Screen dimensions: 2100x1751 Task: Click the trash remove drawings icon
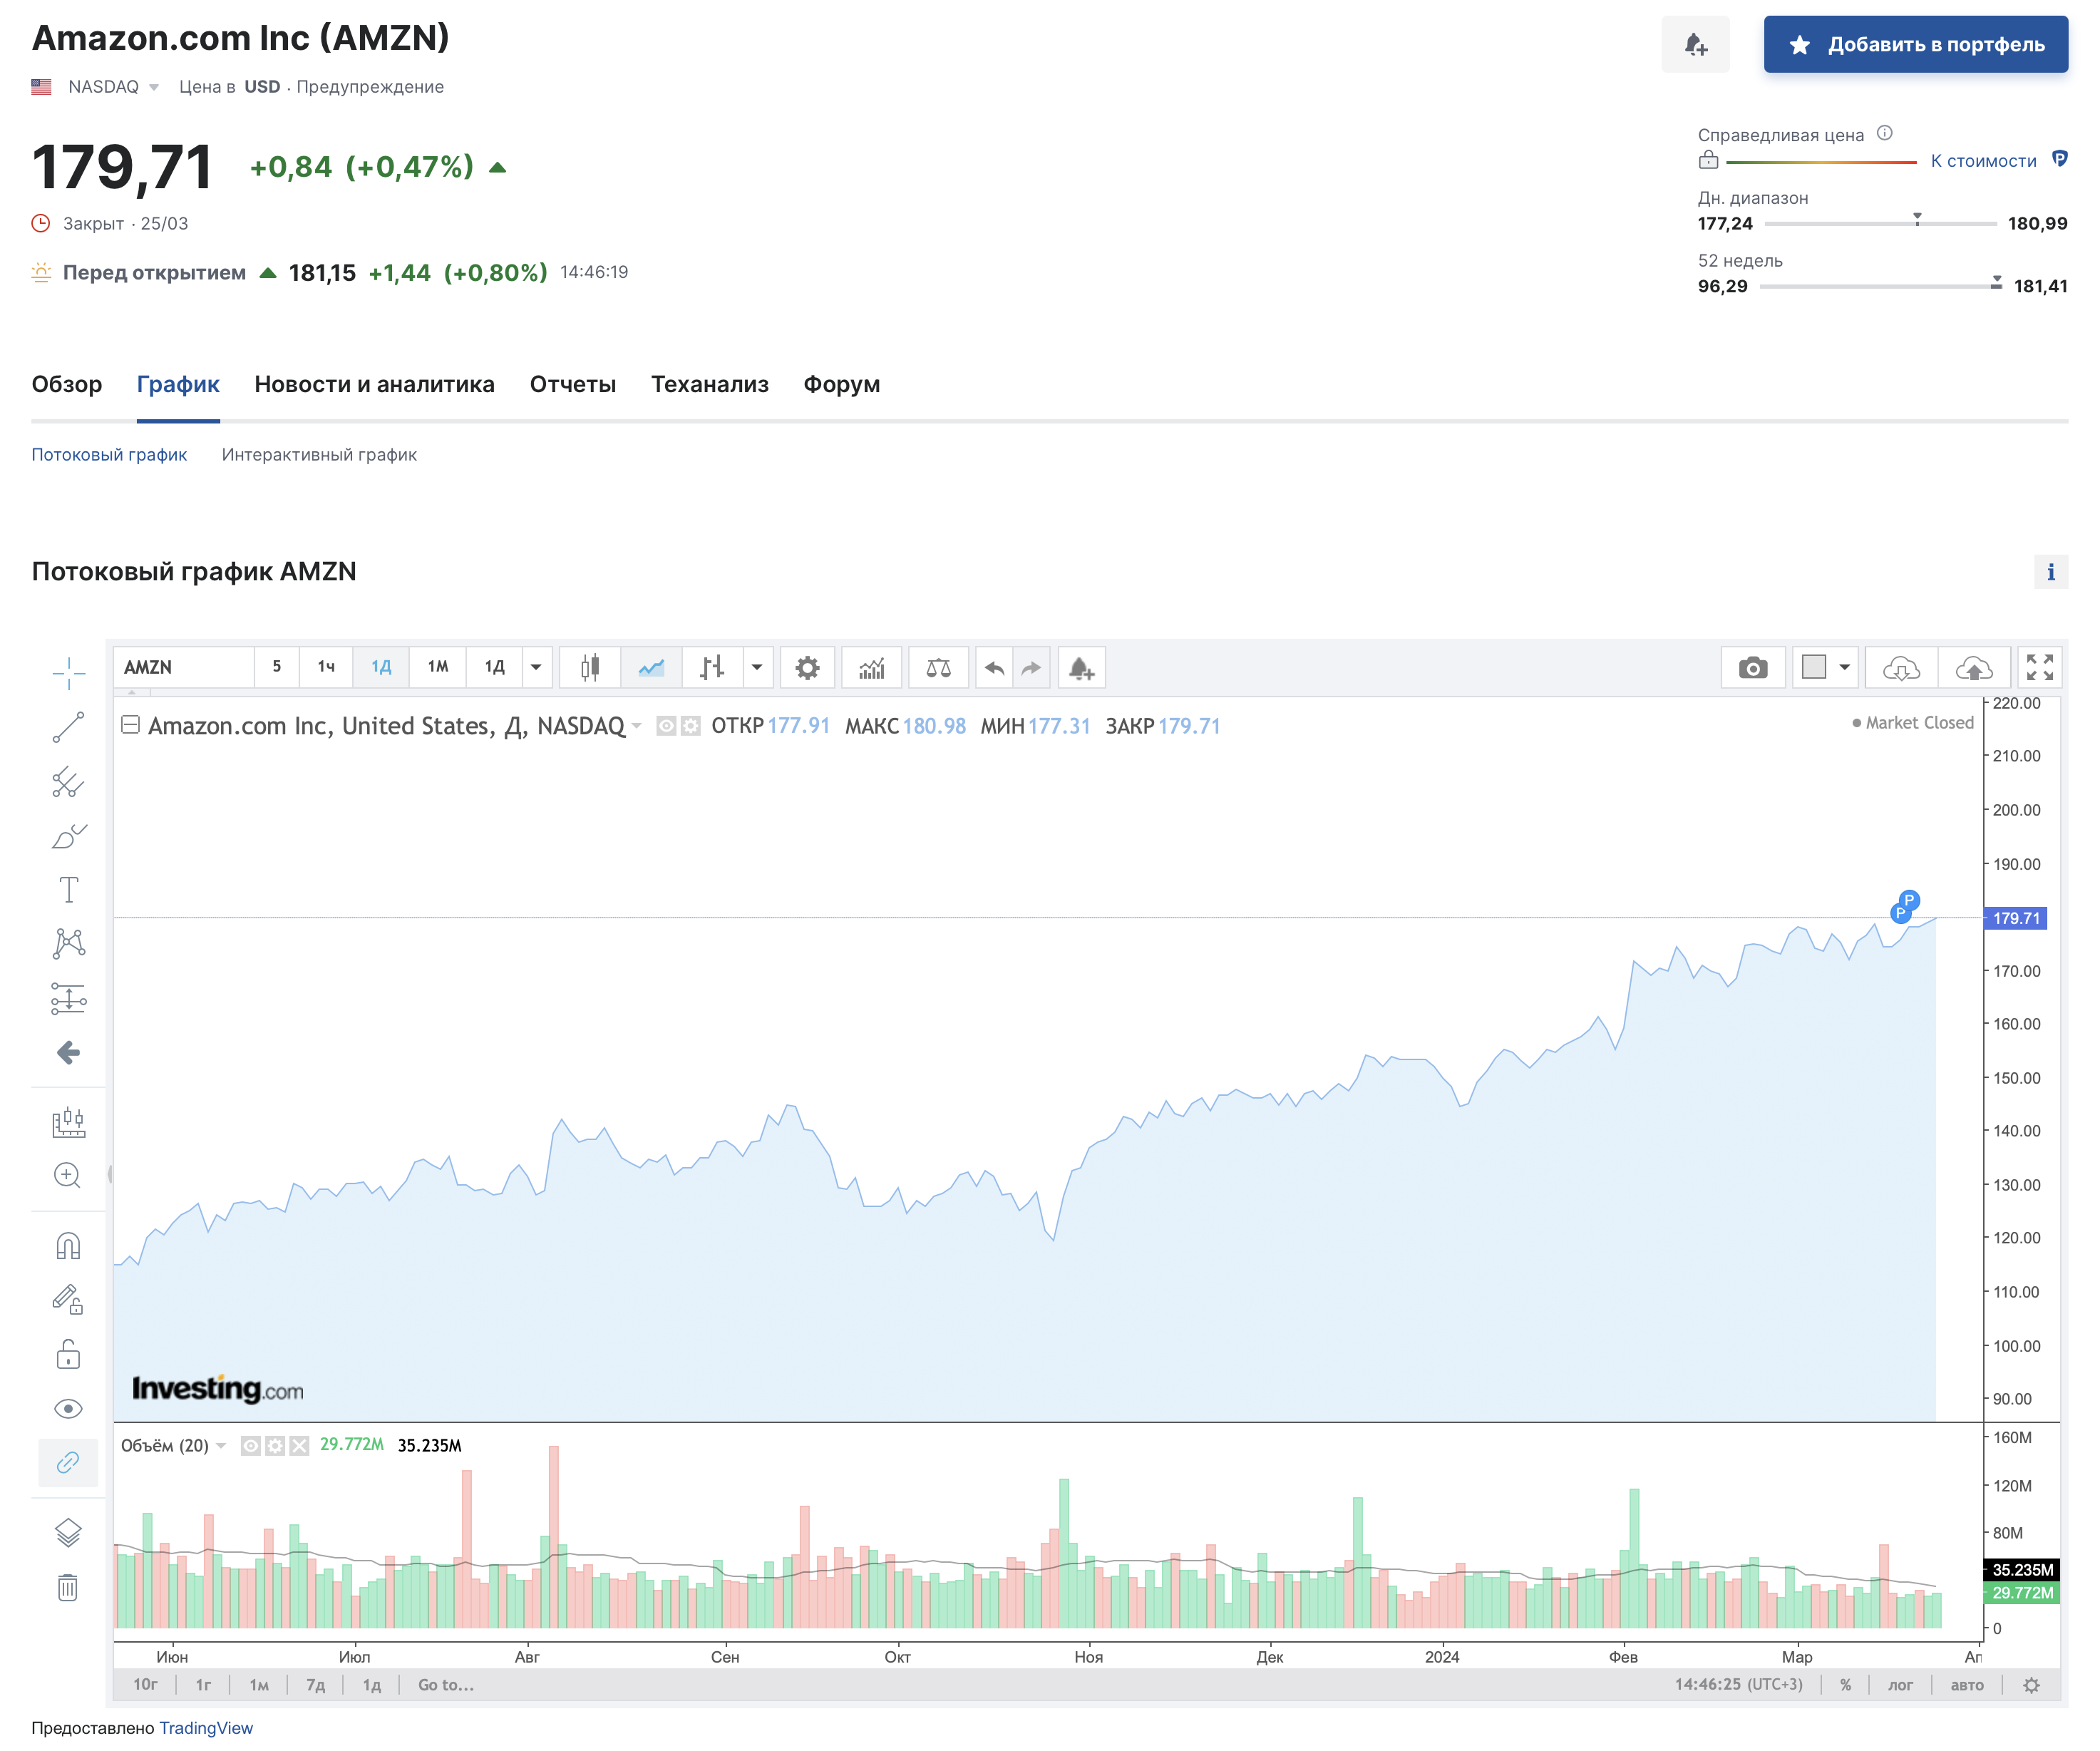[x=68, y=1587]
